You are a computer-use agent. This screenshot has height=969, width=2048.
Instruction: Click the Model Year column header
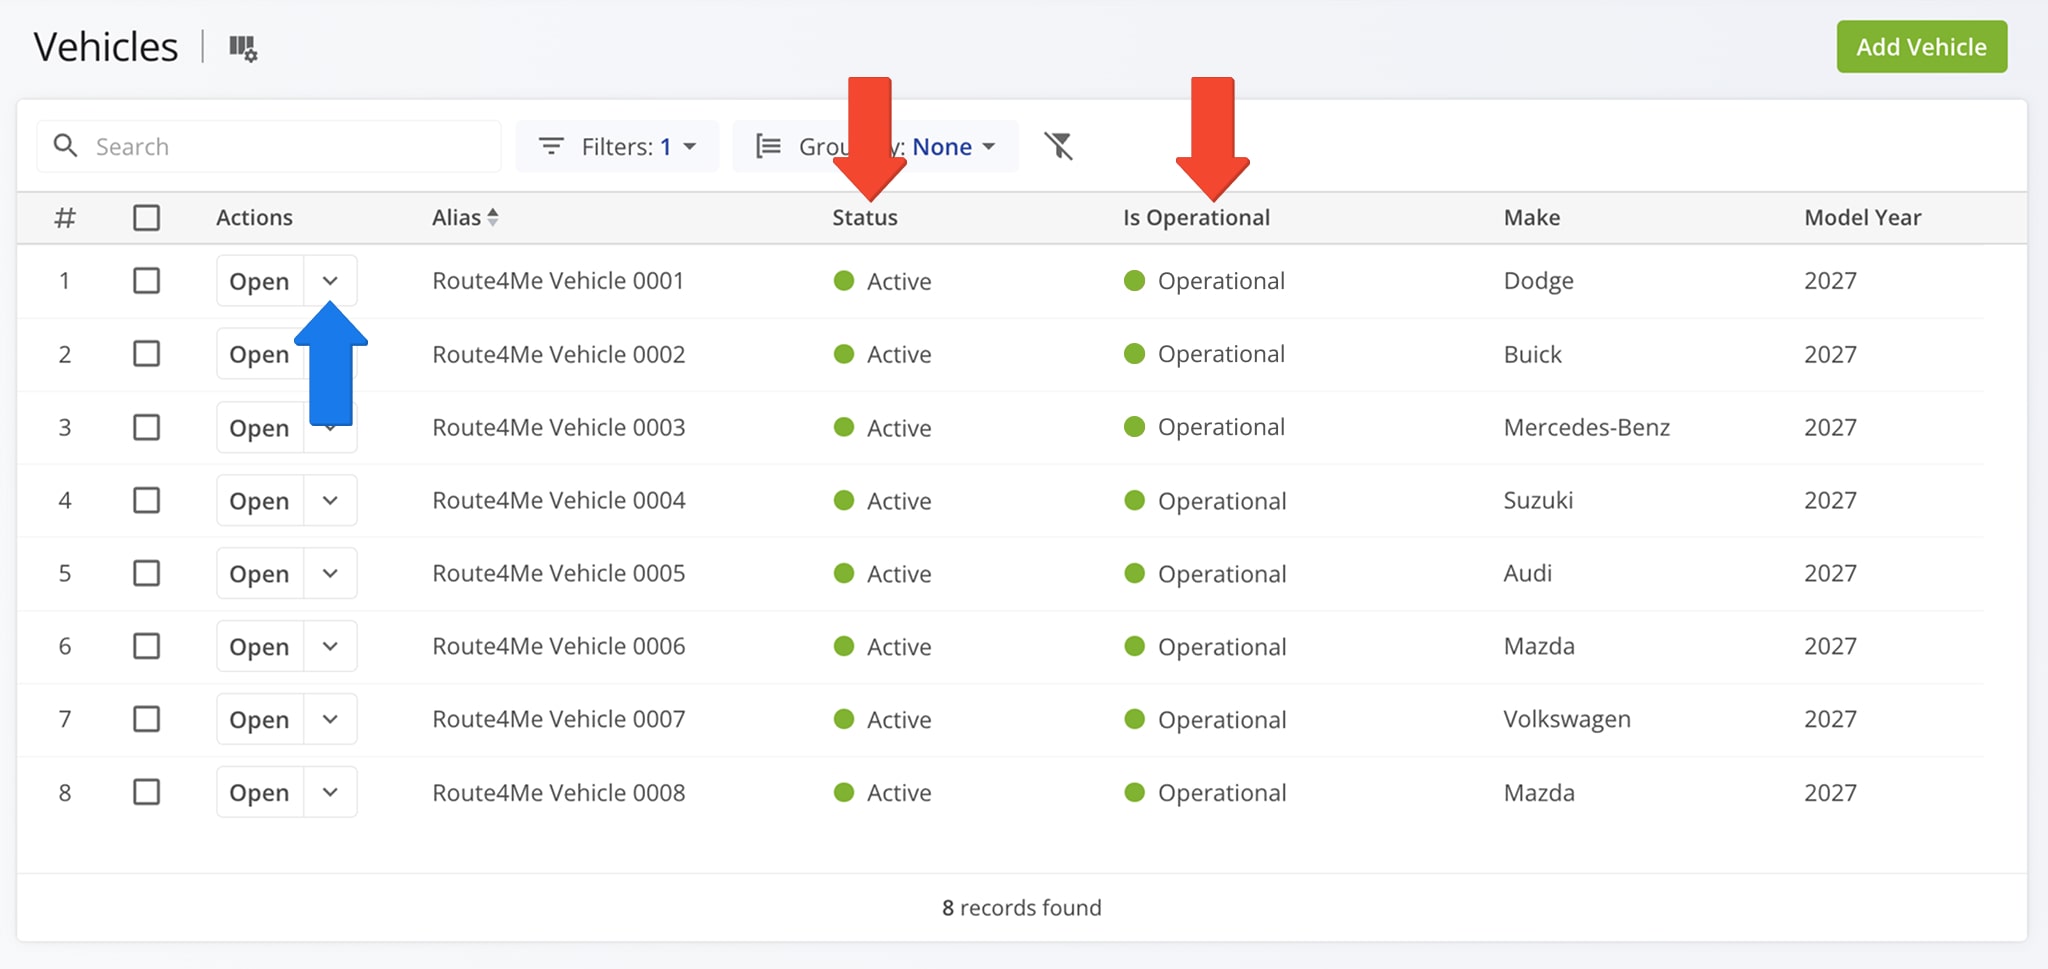(1863, 217)
